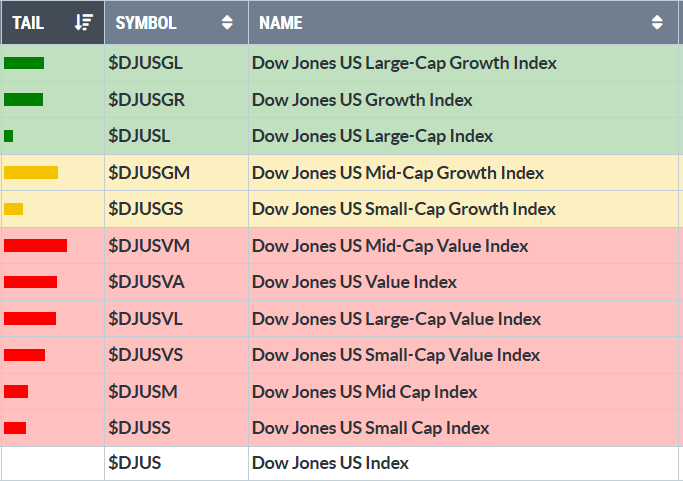Click the yellow tail bar for $DJUSGM

(x=31, y=173)
